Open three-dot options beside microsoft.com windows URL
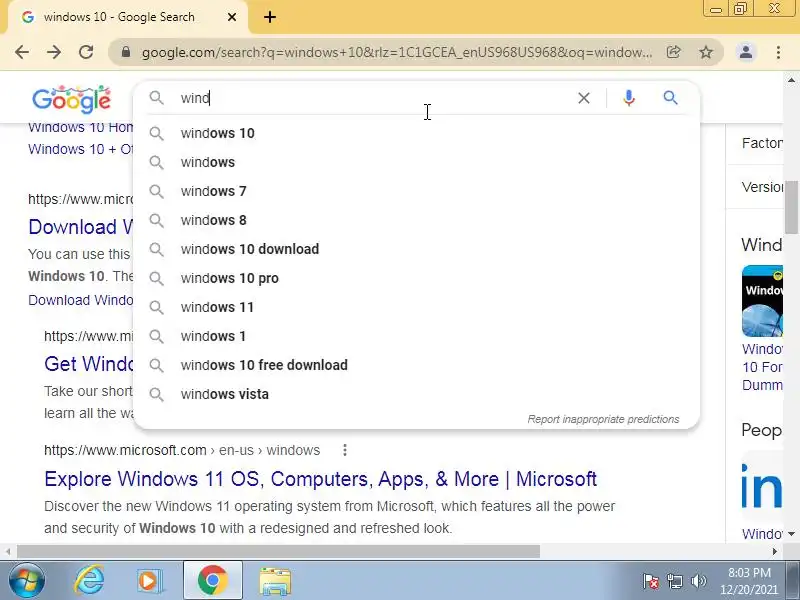The image size is (800, 600). pyautogui.click(x=345, y=450)
